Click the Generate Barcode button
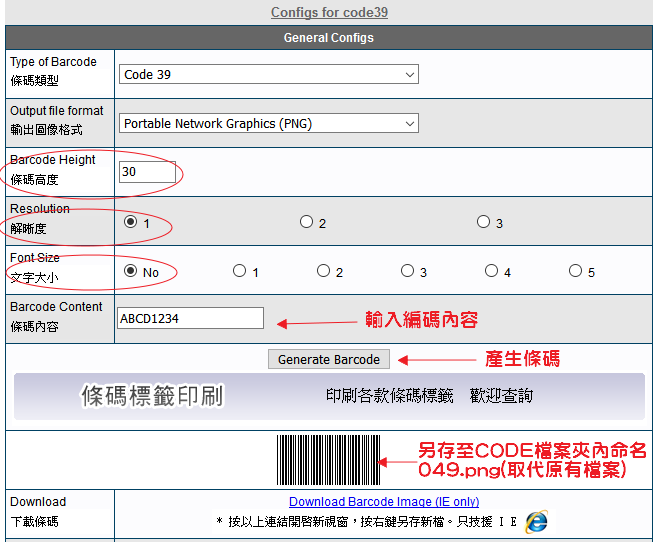This screenshot has height=542, width=654. 329,359
